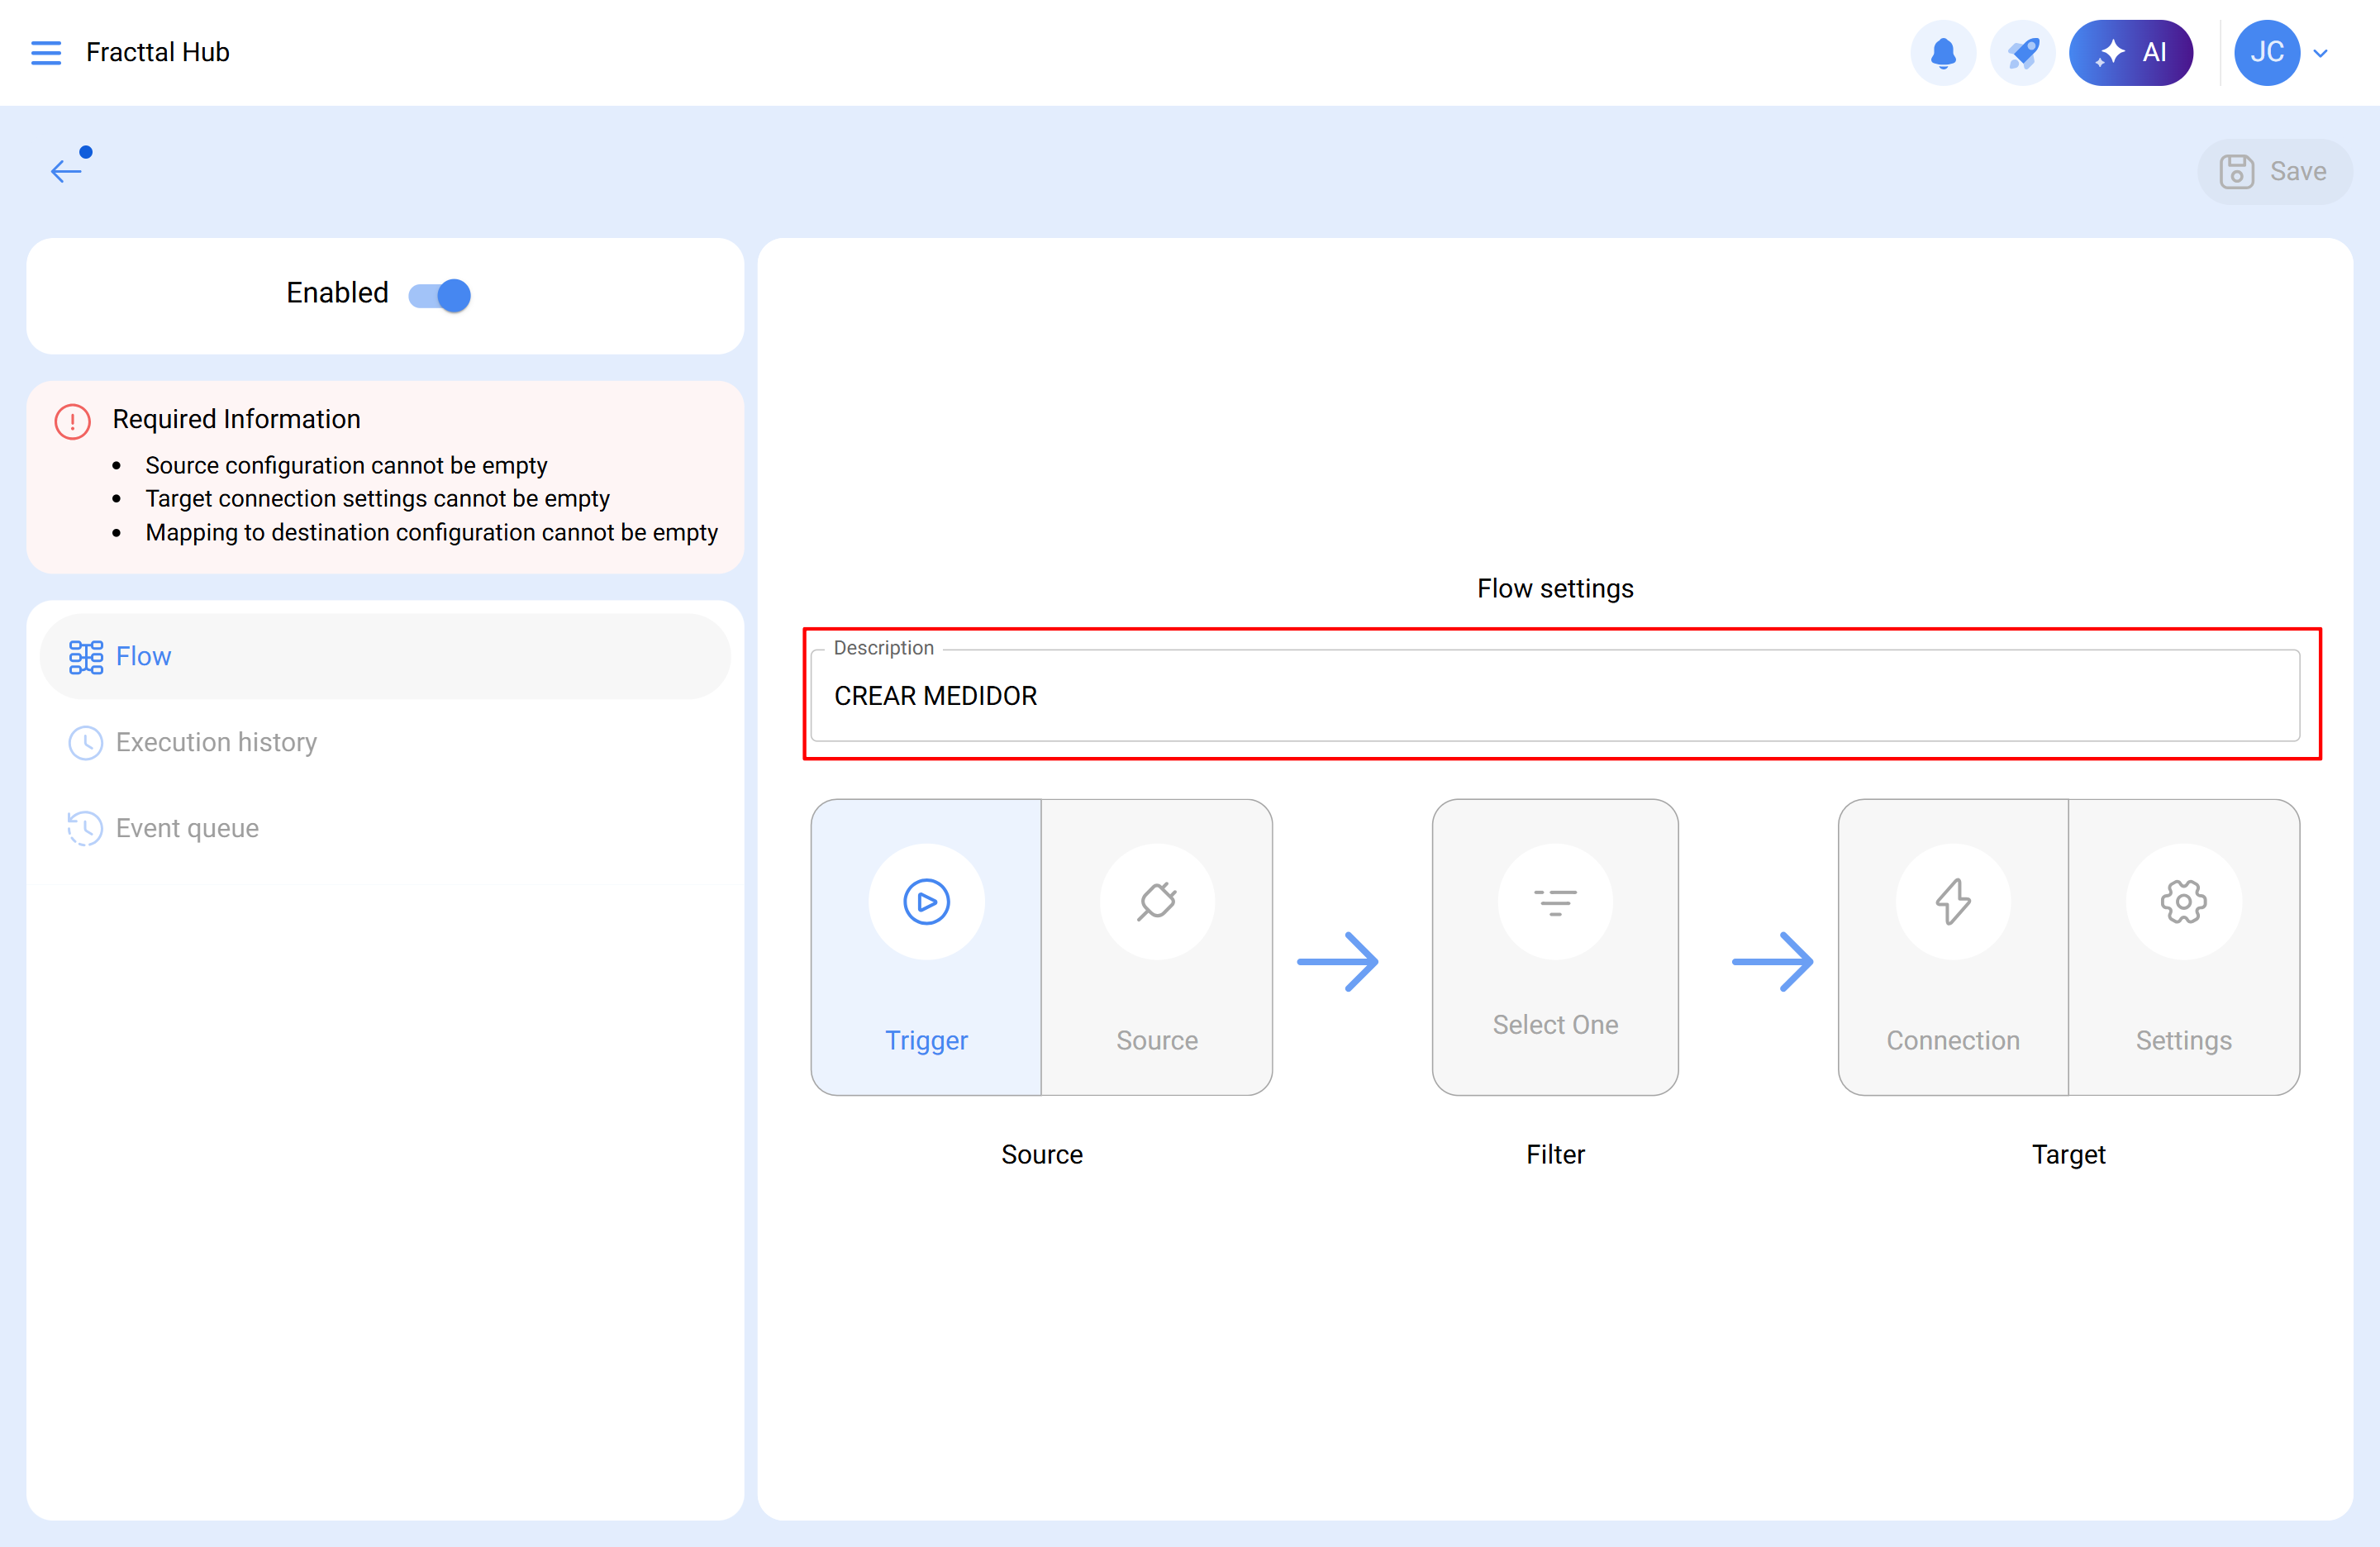Click the JC user avatar
2380x1547 pixels.
pos(2266,52)
